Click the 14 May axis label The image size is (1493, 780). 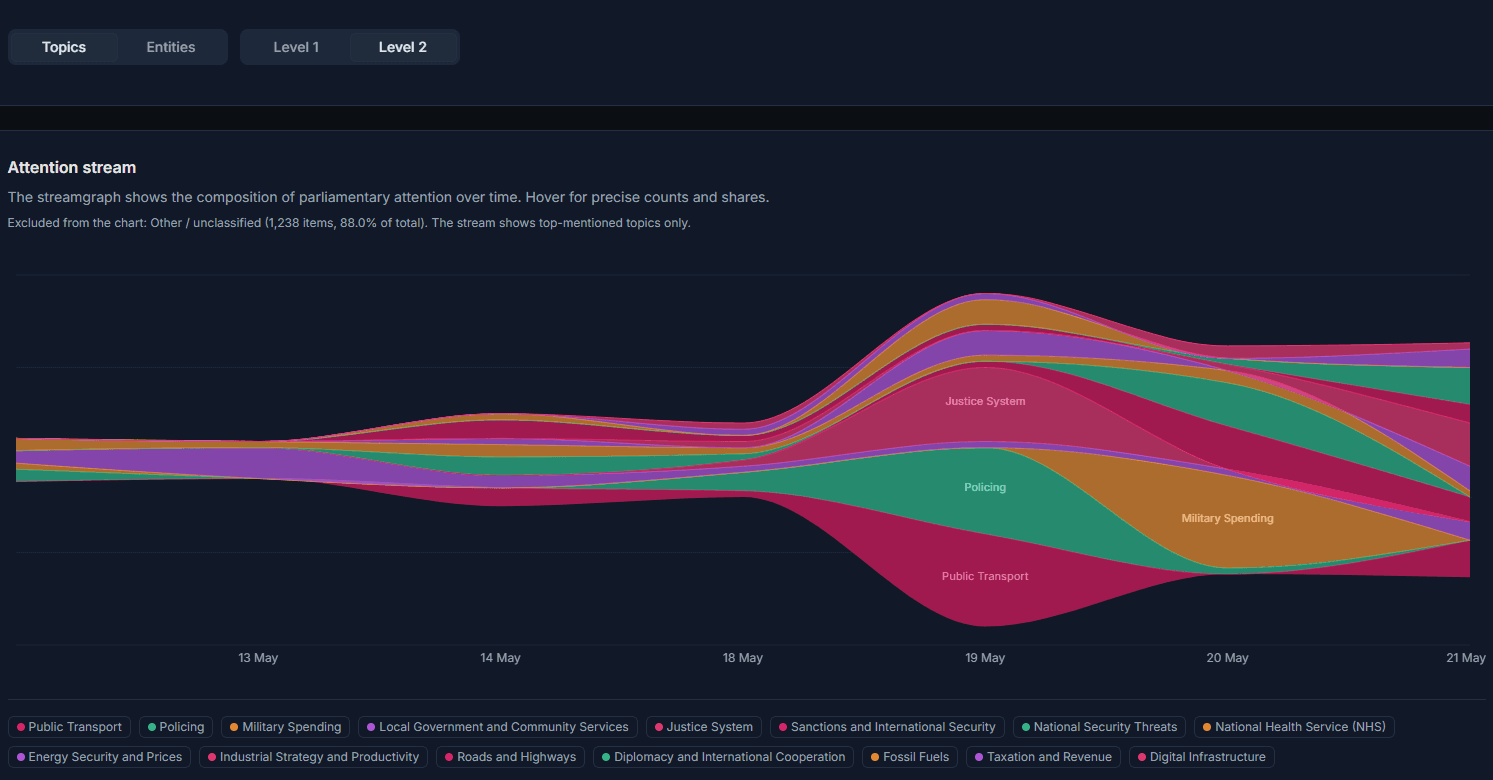coord(500,658)
